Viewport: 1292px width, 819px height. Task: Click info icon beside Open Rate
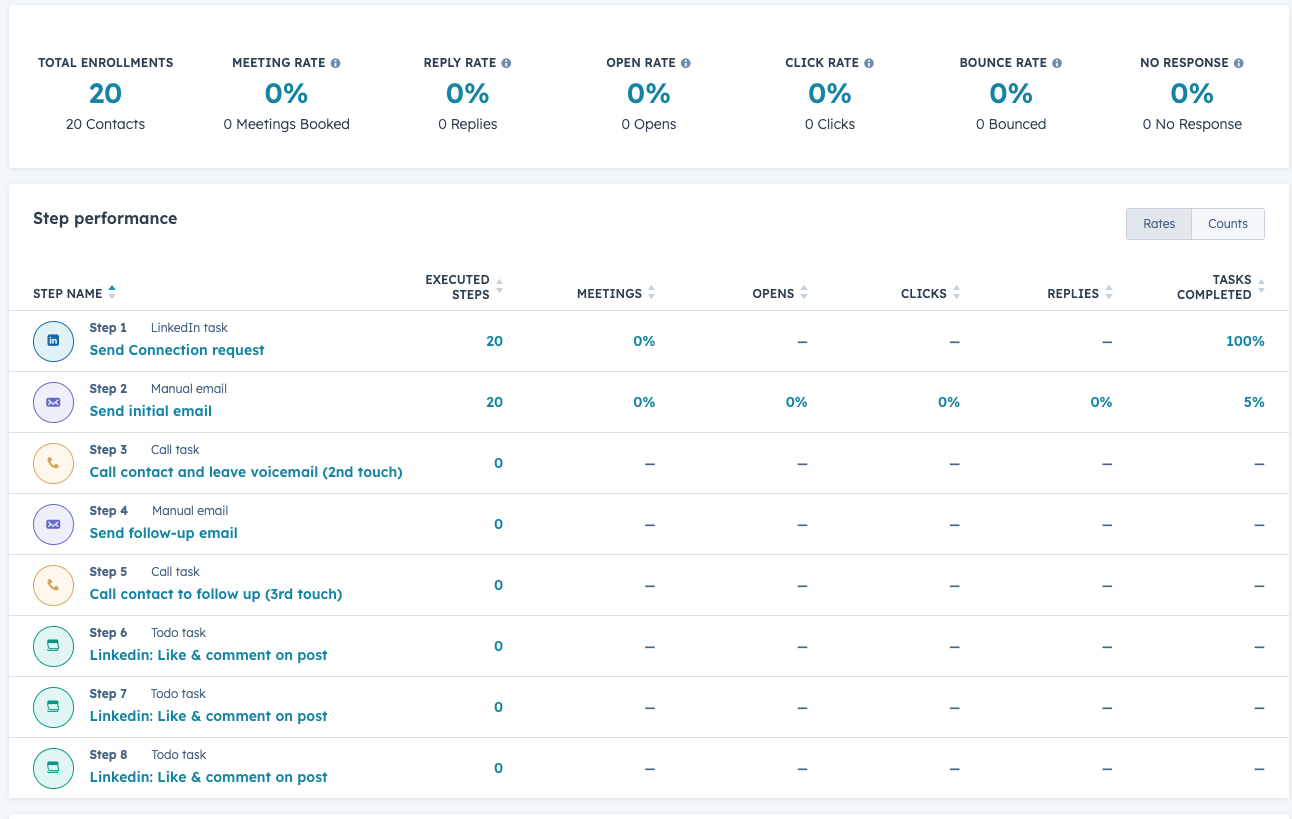click(x=686, y=63)
